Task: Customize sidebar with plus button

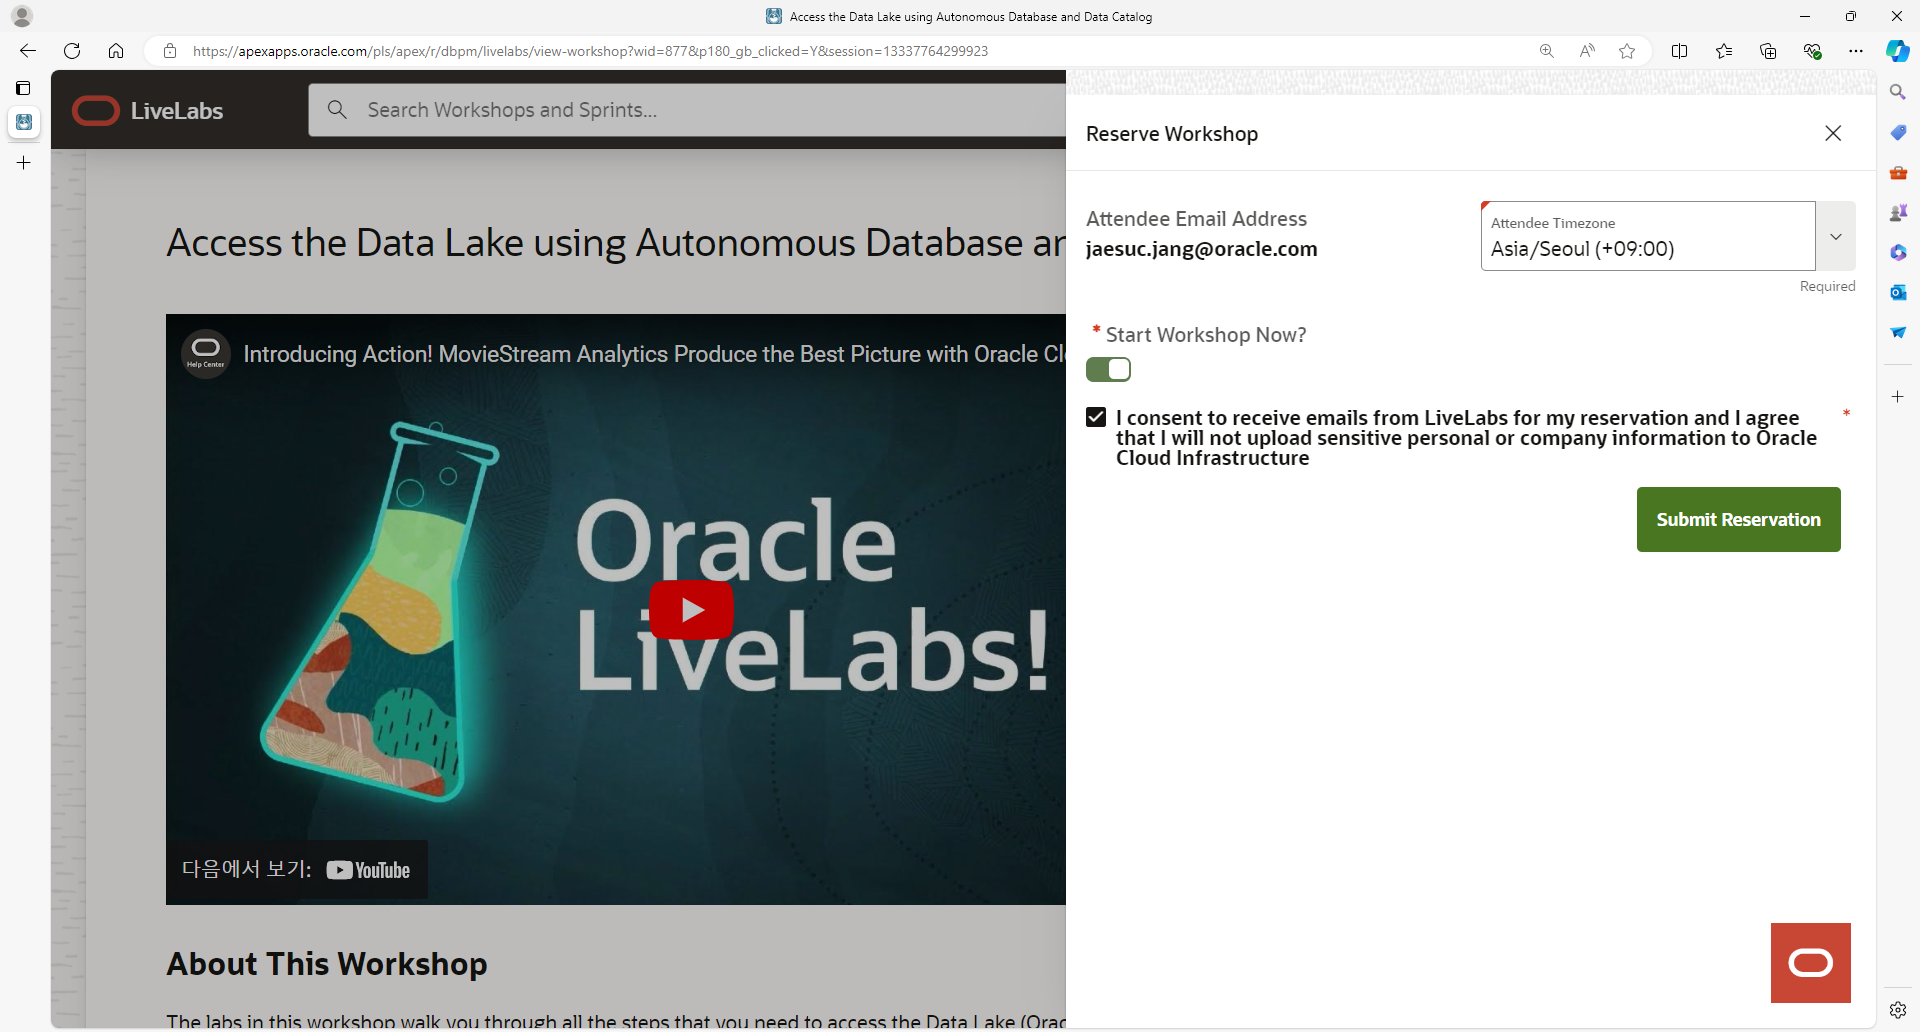Action: 1898,397
